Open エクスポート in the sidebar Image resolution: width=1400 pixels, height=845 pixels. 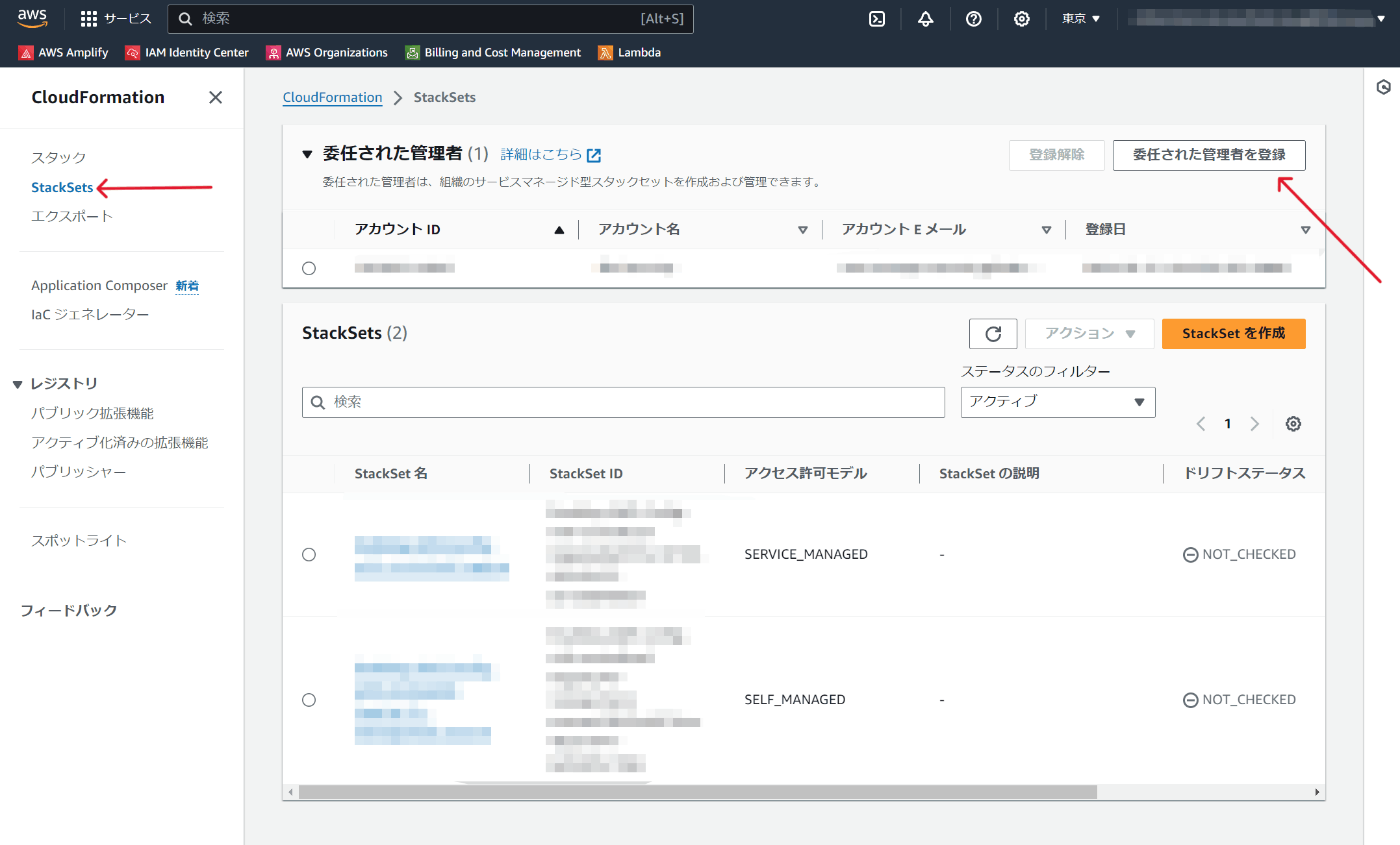point(72,216)
